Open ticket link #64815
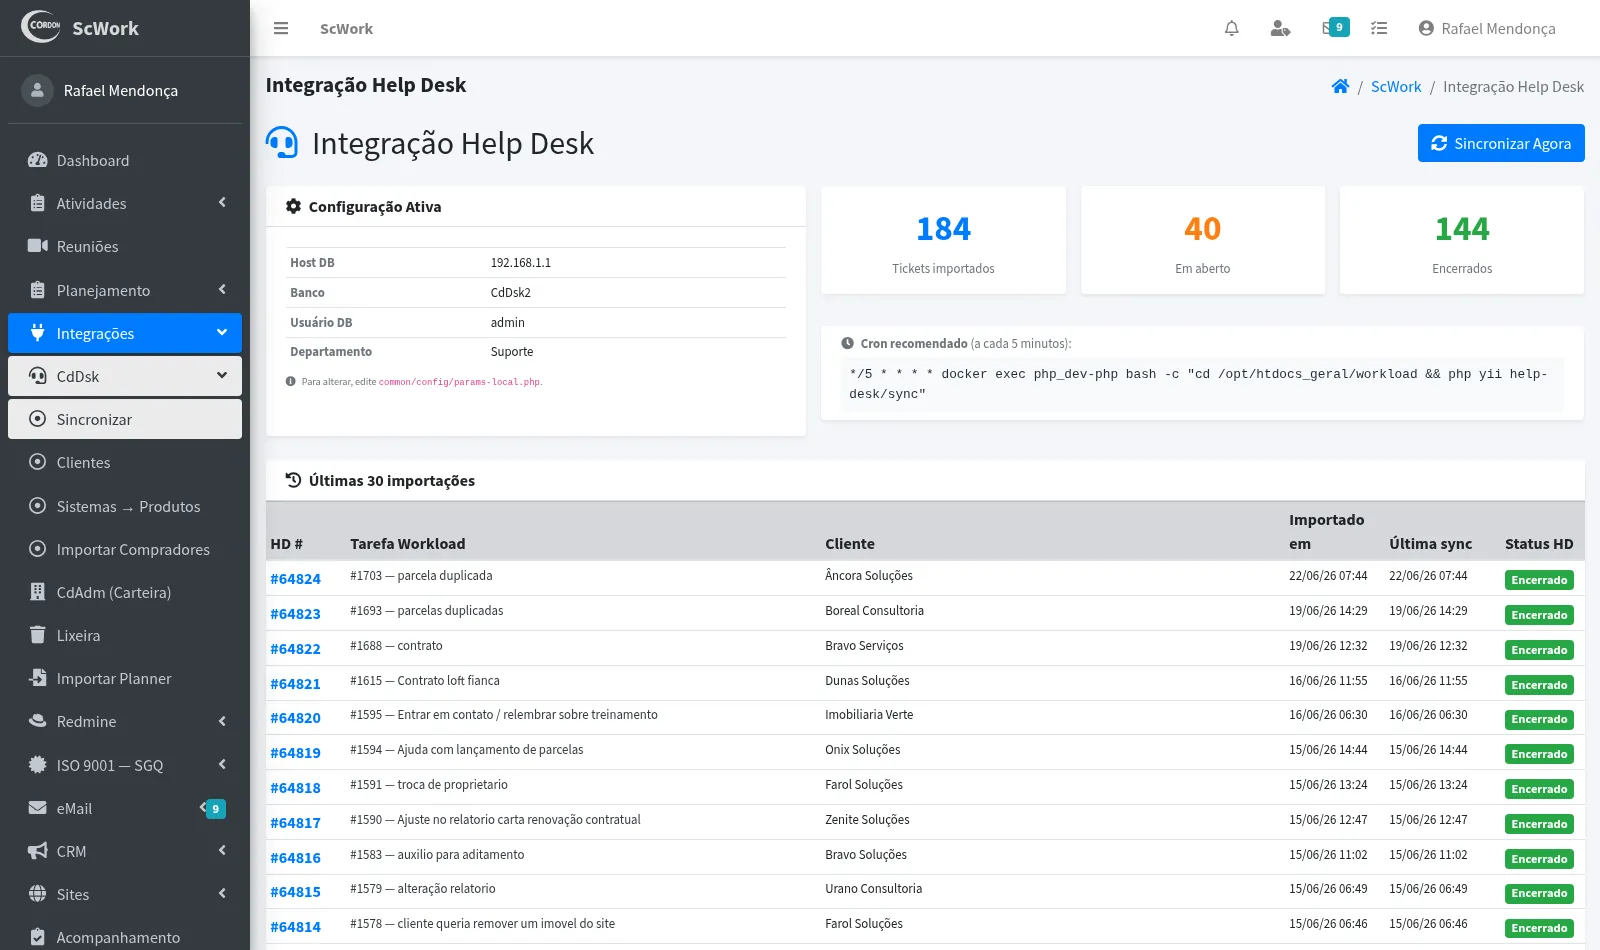 coord(295,892)
